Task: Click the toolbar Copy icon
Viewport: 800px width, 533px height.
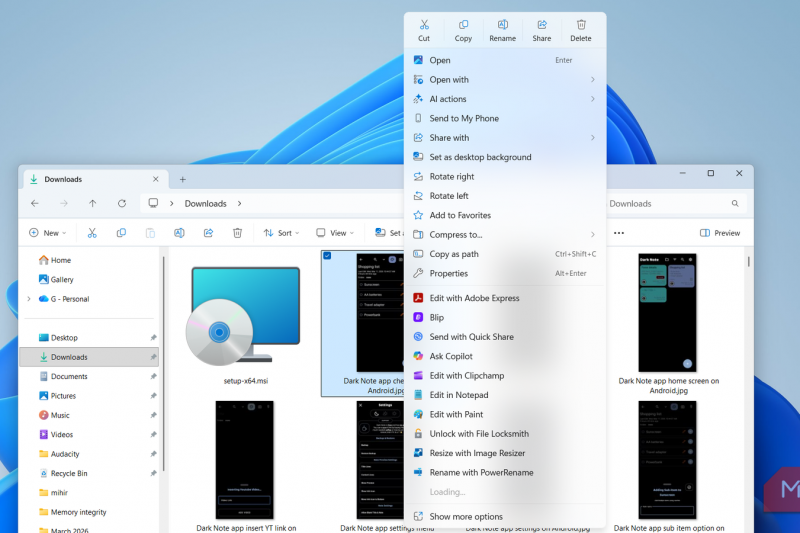Action: (121, 233)
